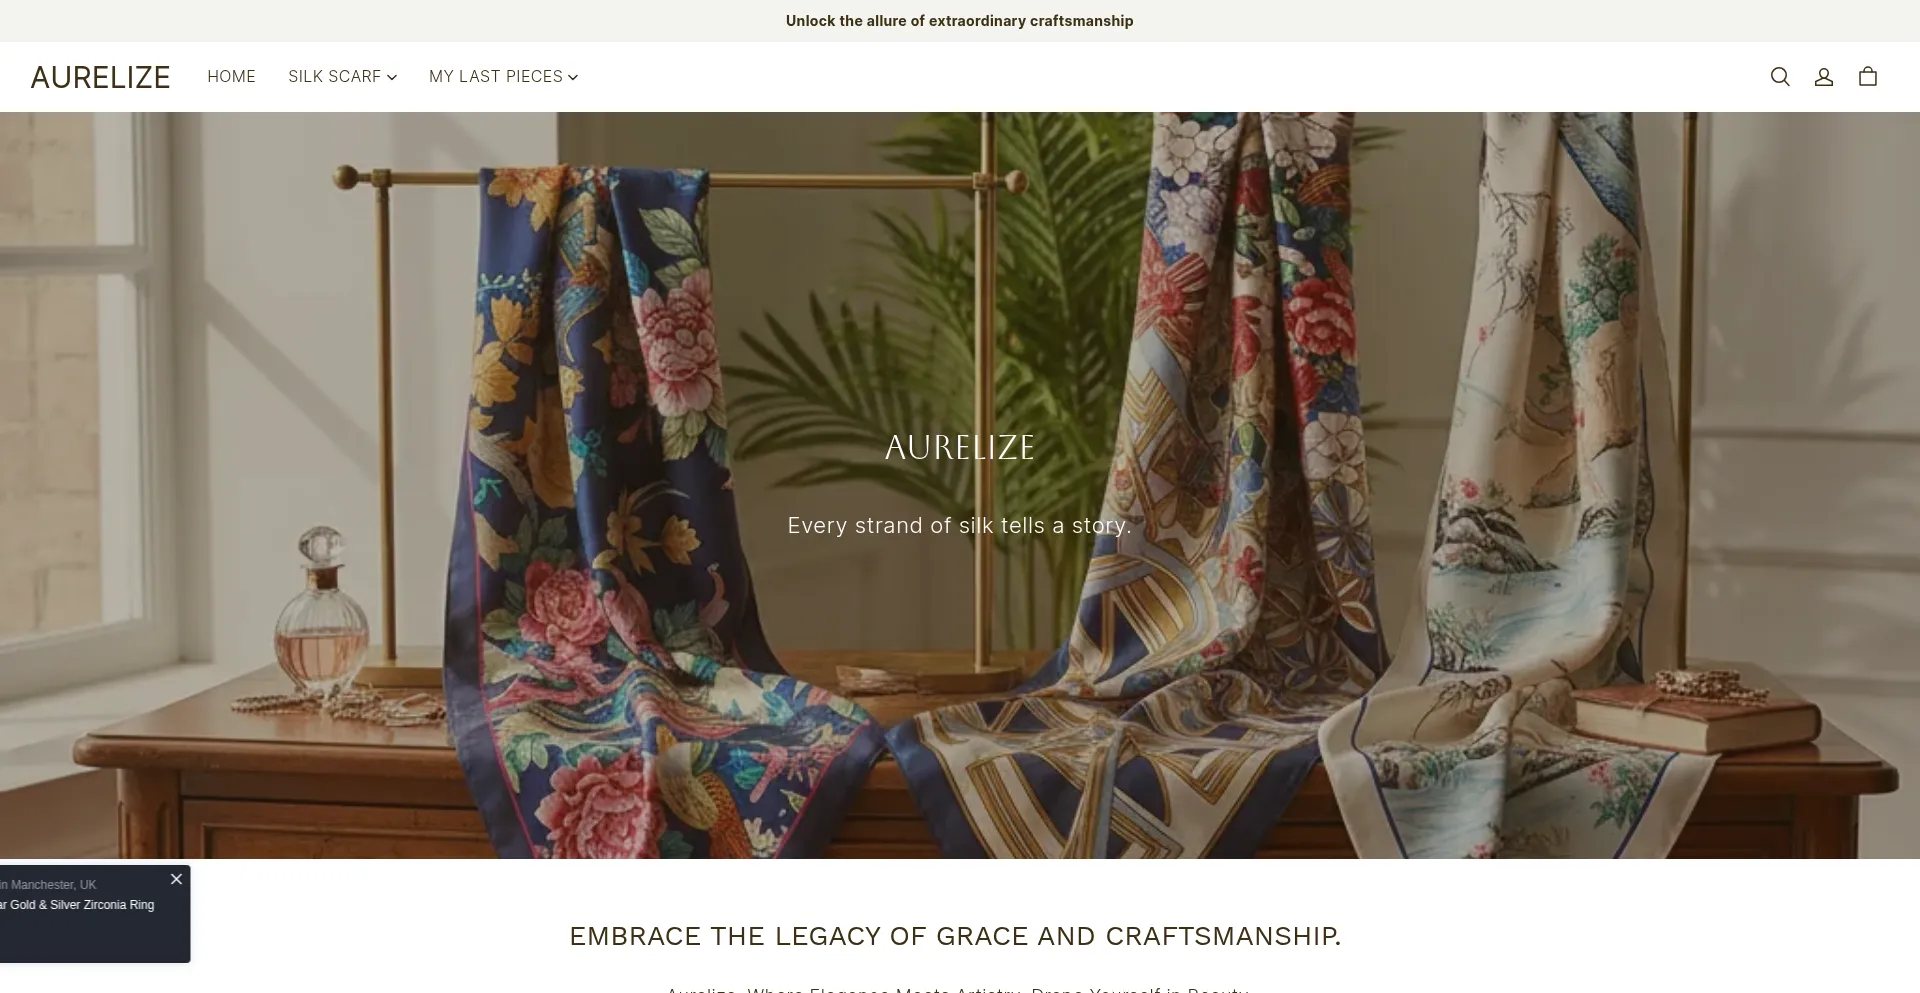Open the shopping bag cart icon

(x=1868, y=77)
